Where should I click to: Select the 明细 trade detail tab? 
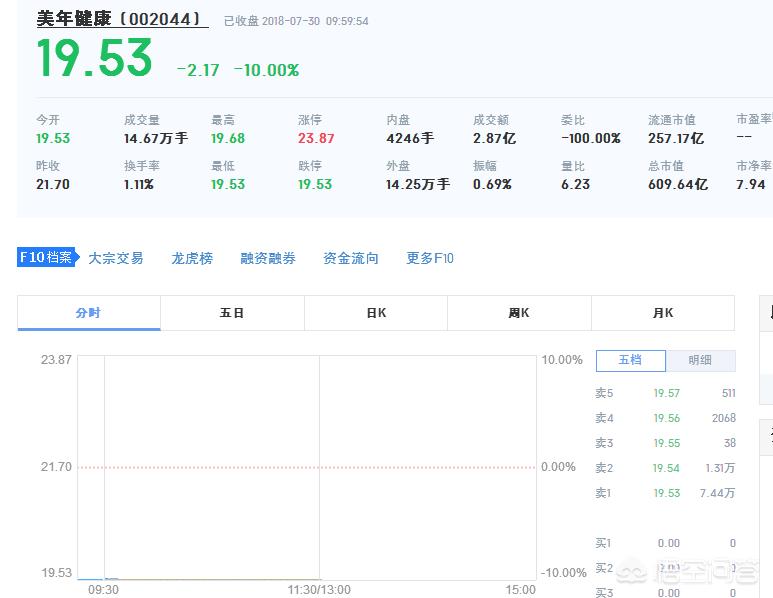click(700, 360)
